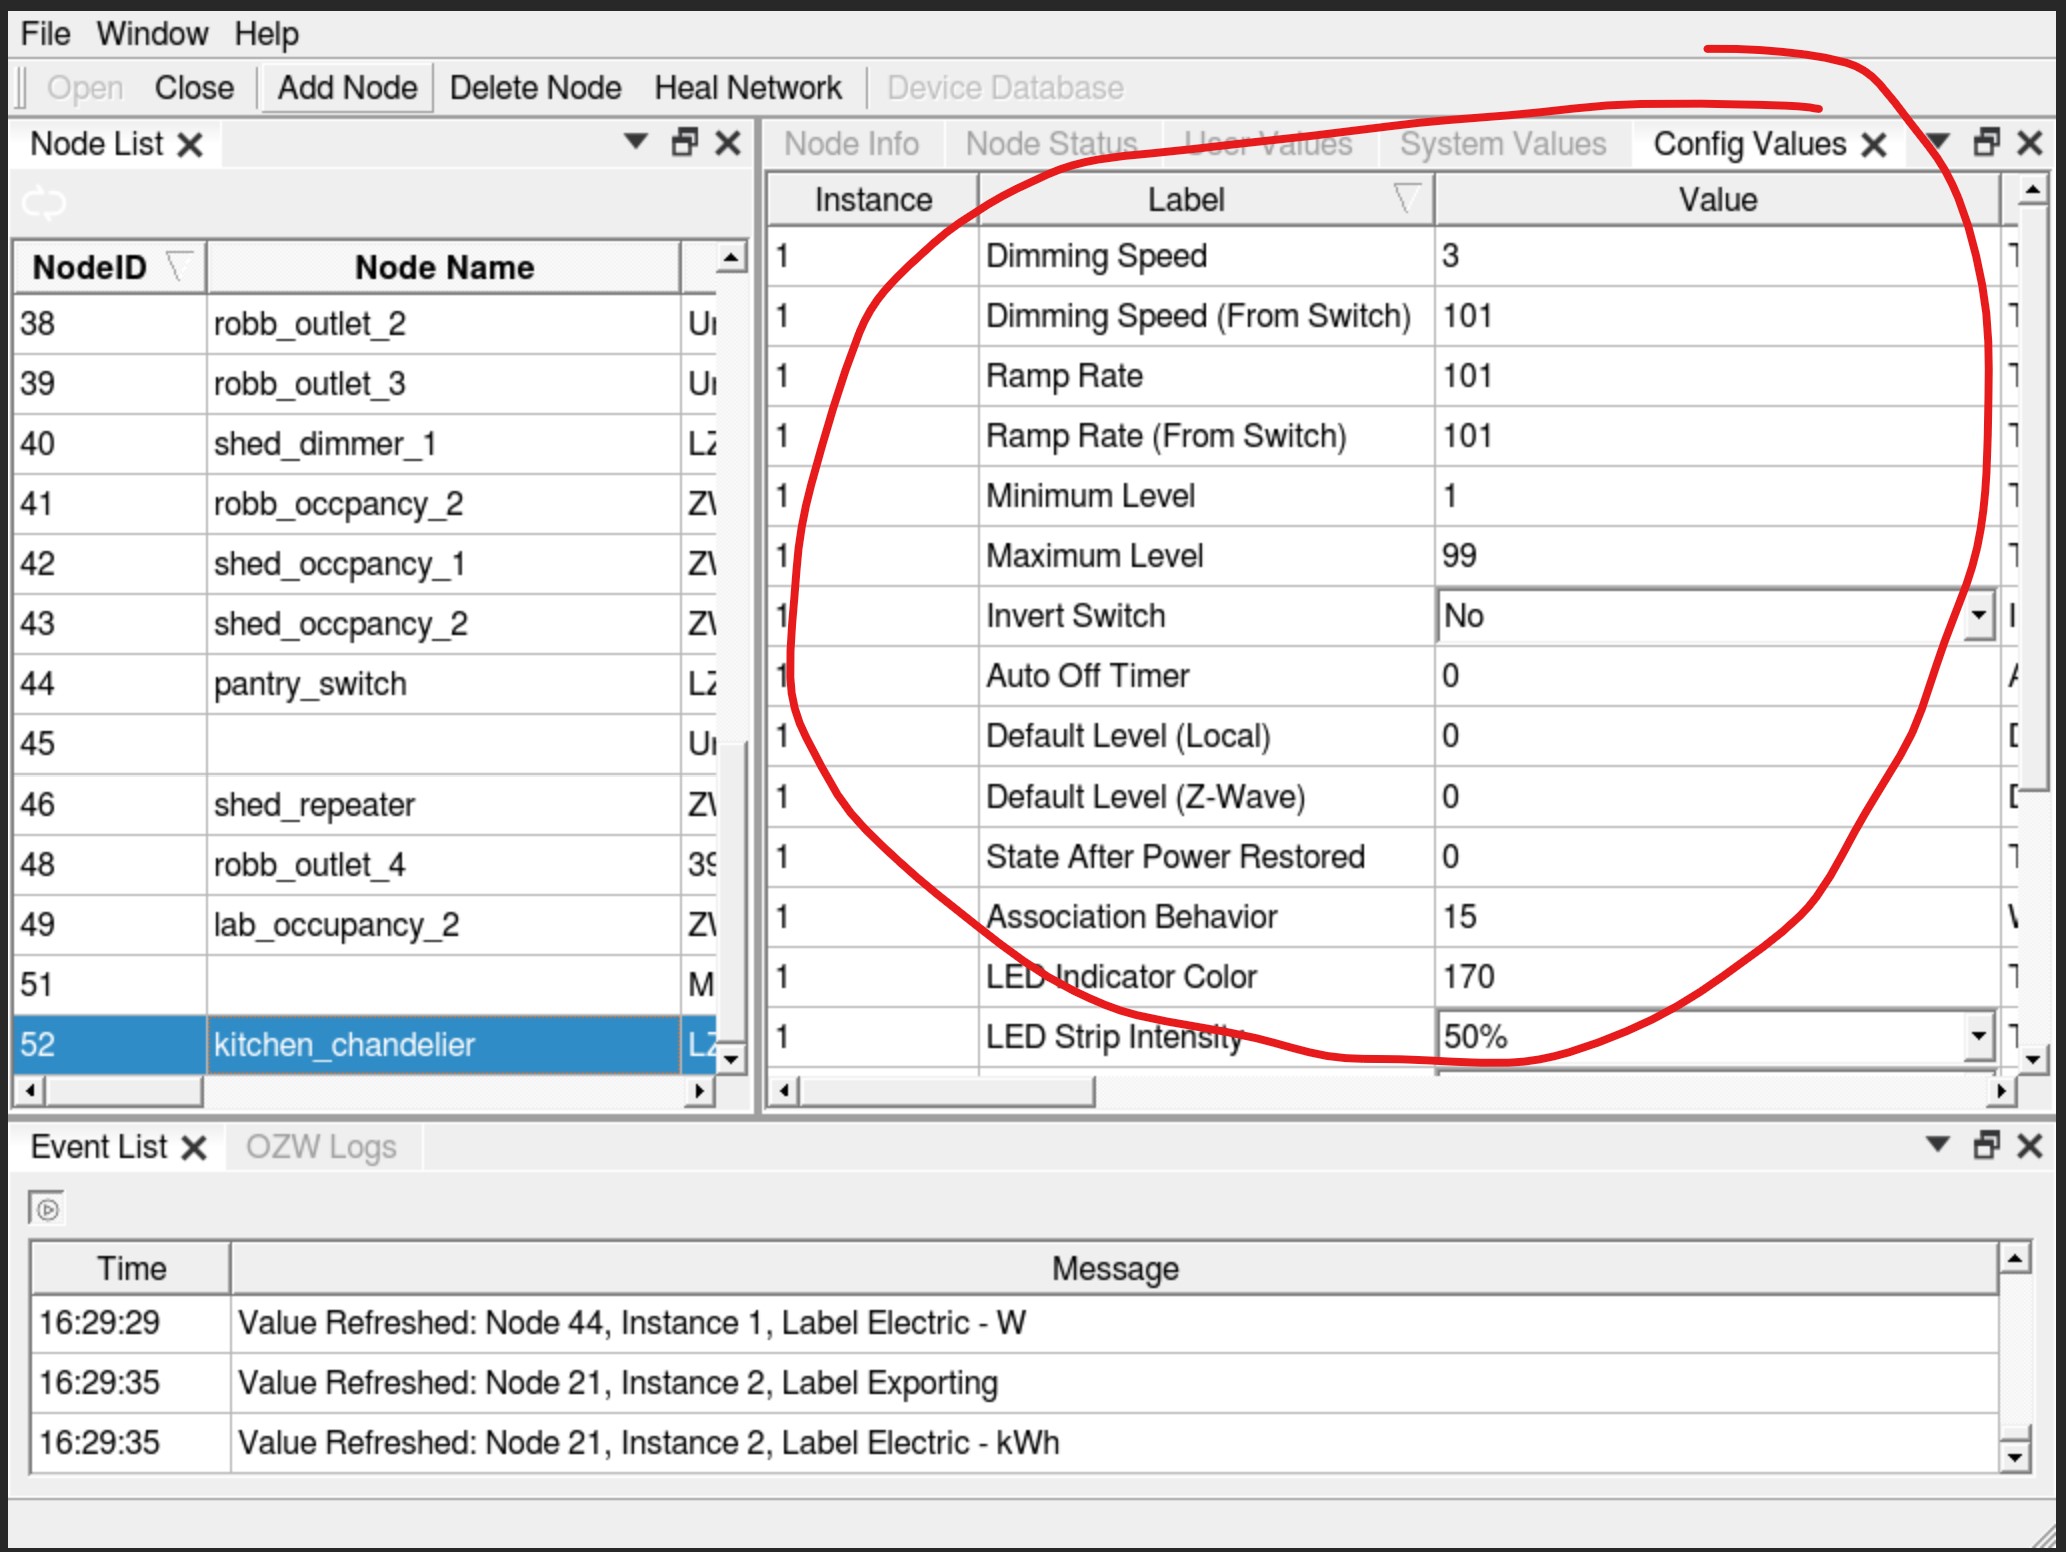Screen dimensions: 2066x1552
Task: Open the Invert Switch dropdown
Action: tap(1978, 616)
